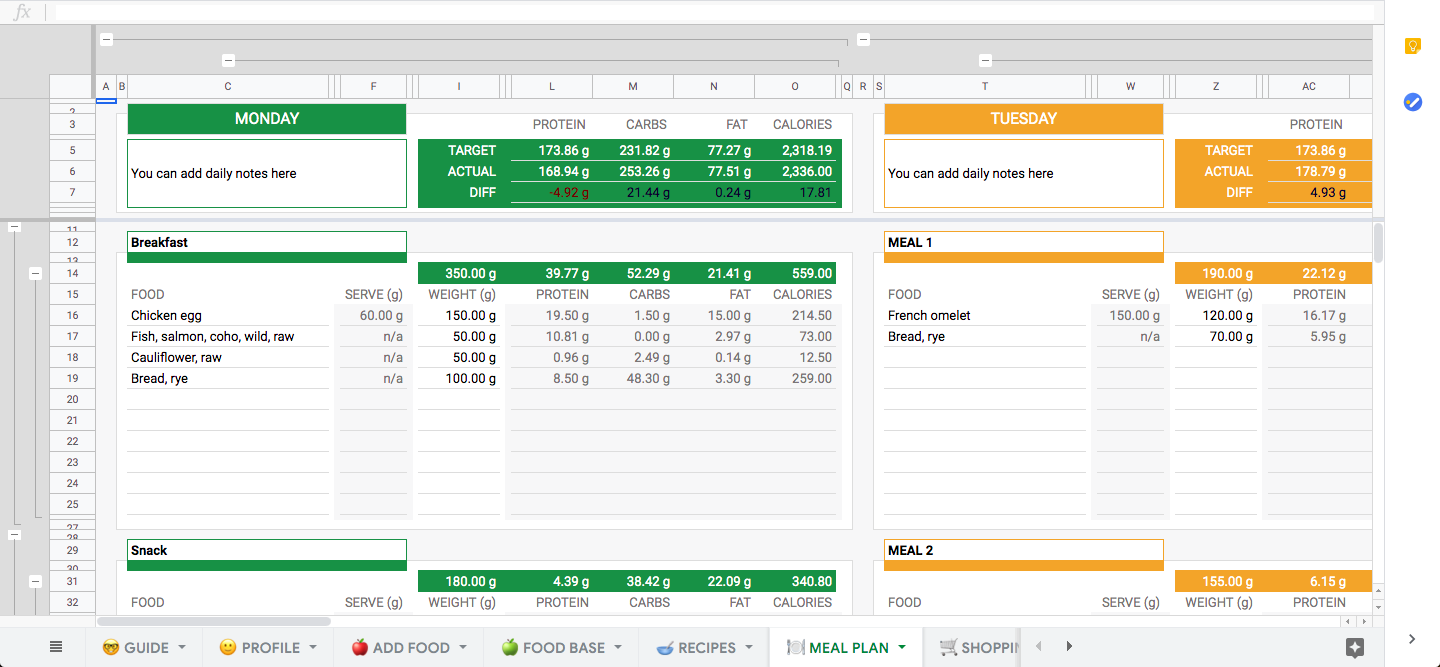This screenshot has height=667, width=1440.
Task: Open the FOOD BASE tab dropdown arrow
Action: click(617, 647)
